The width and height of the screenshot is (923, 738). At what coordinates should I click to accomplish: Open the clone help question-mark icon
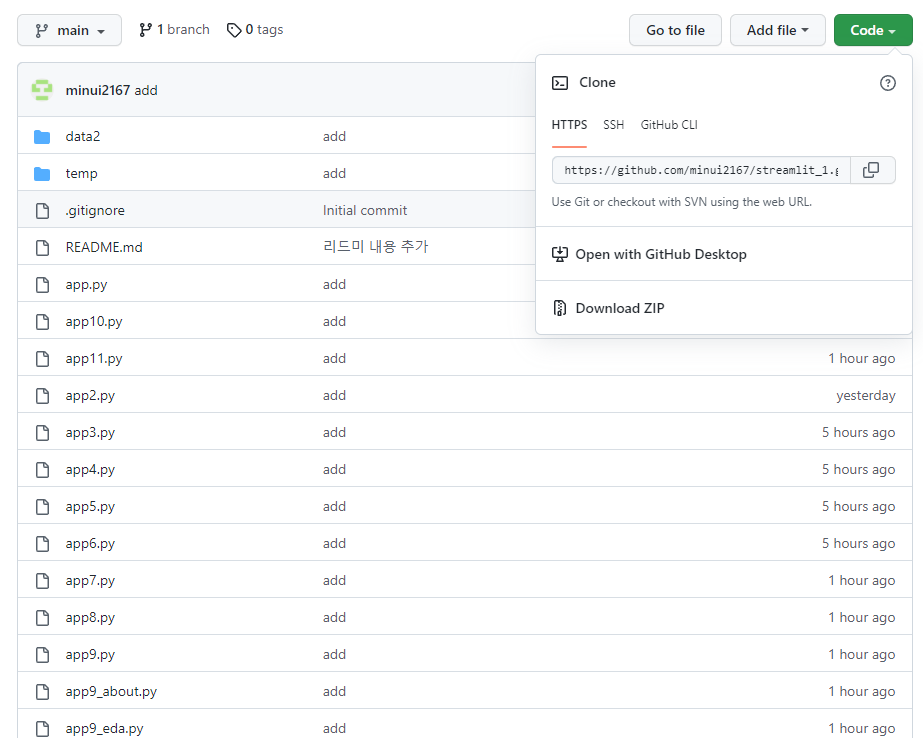click(888, 83)
